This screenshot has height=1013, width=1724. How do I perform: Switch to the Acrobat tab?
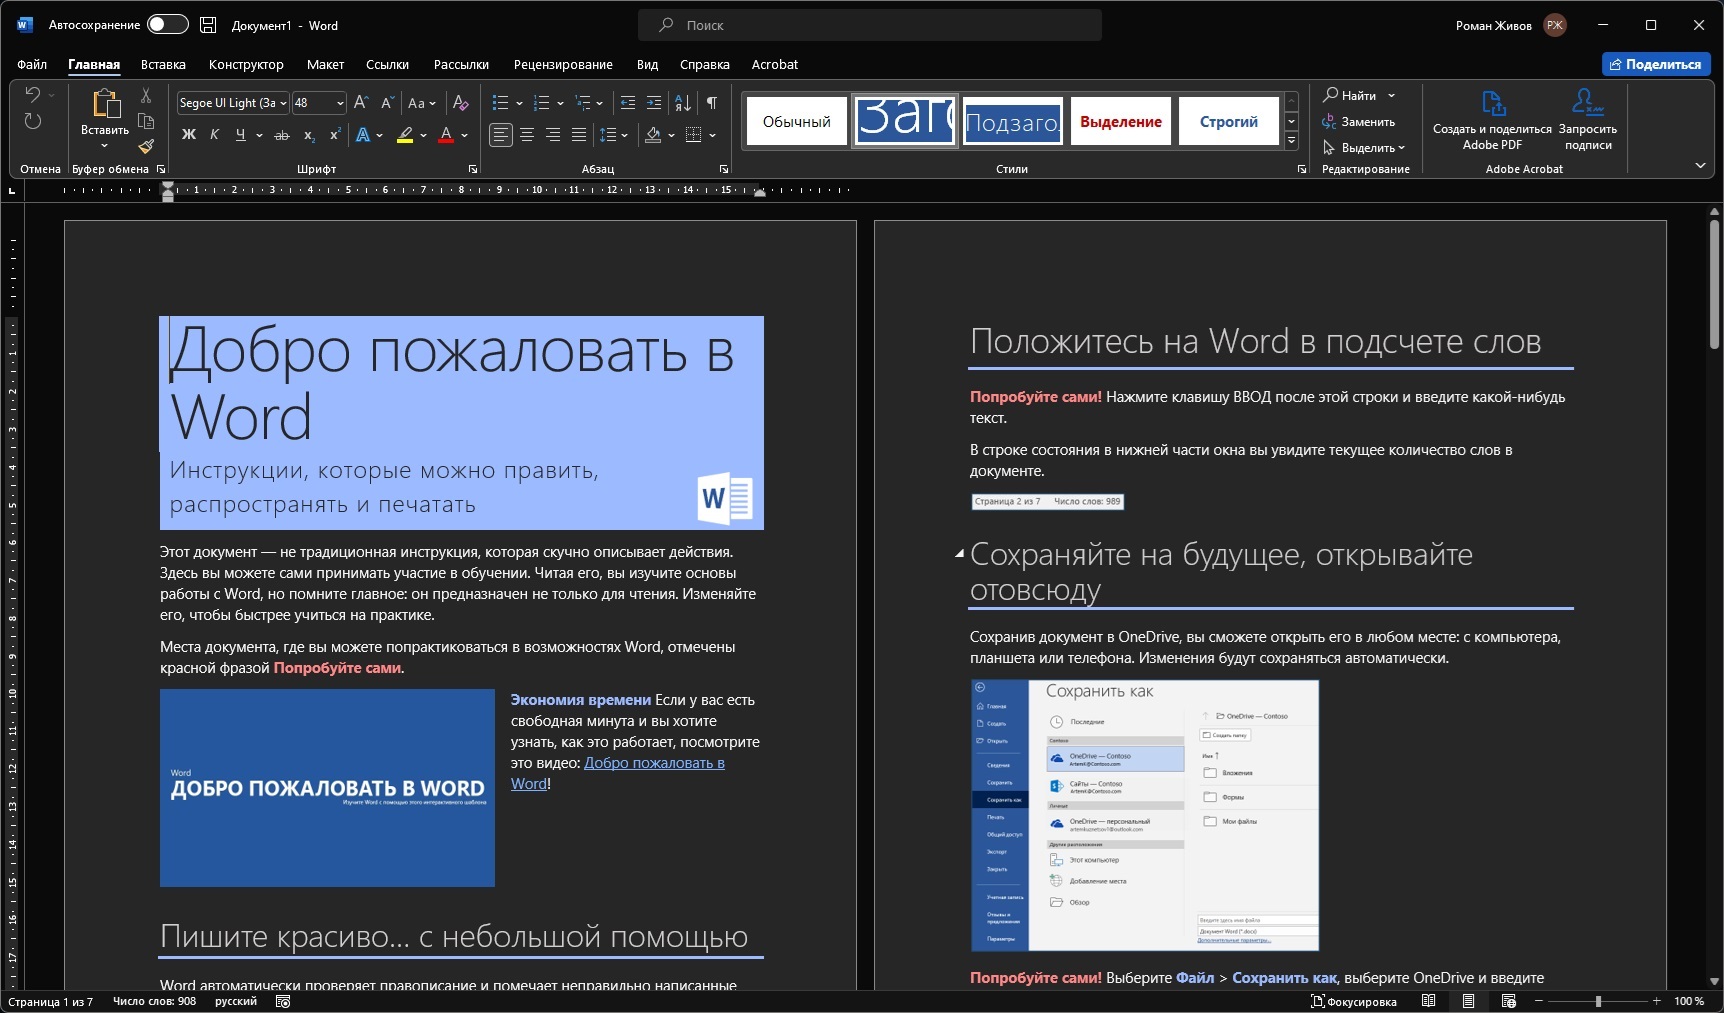[775, 65]
